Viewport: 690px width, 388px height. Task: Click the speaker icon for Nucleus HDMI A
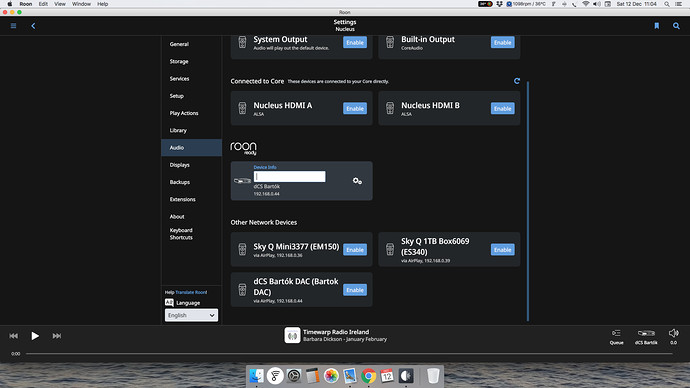click(x=242, y=108)
